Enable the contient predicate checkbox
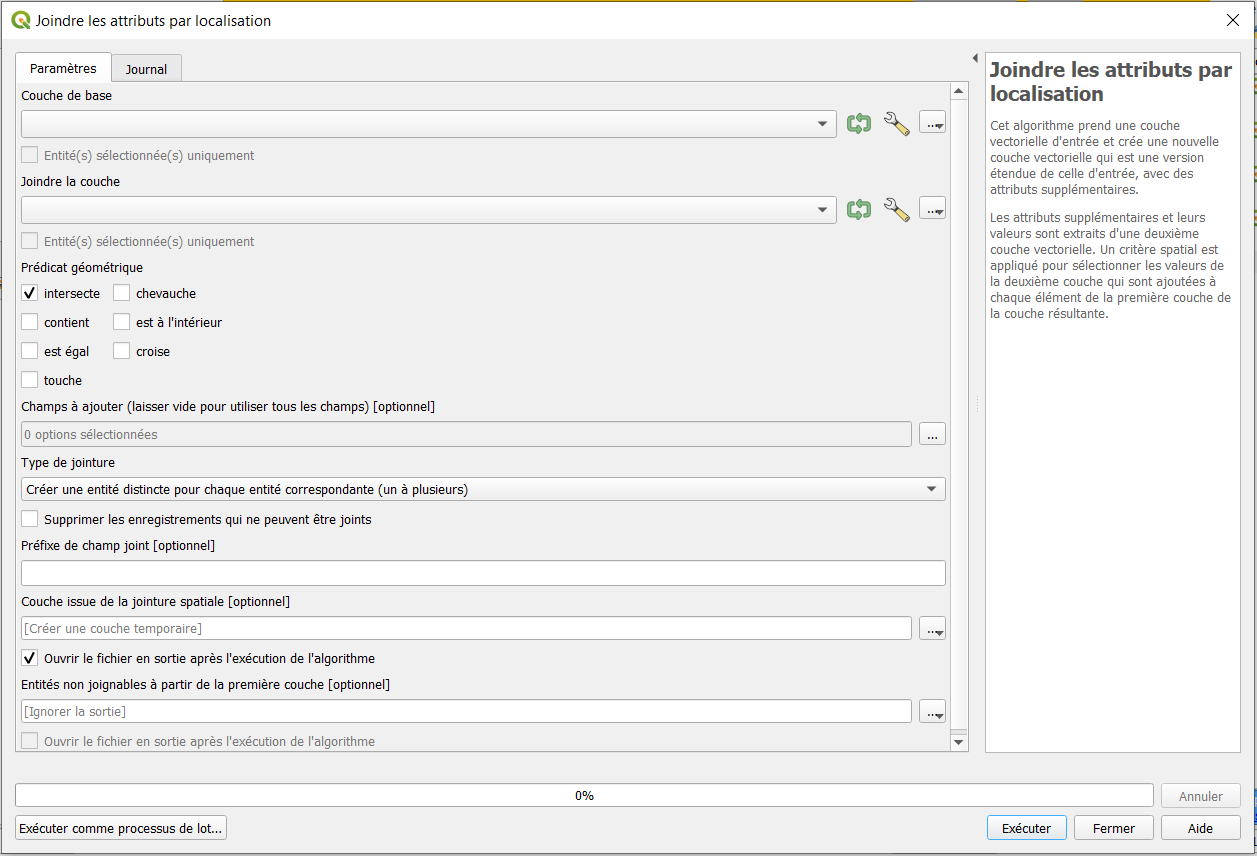The width and height of the screenshot is (1257, 856). coord(30,322)
